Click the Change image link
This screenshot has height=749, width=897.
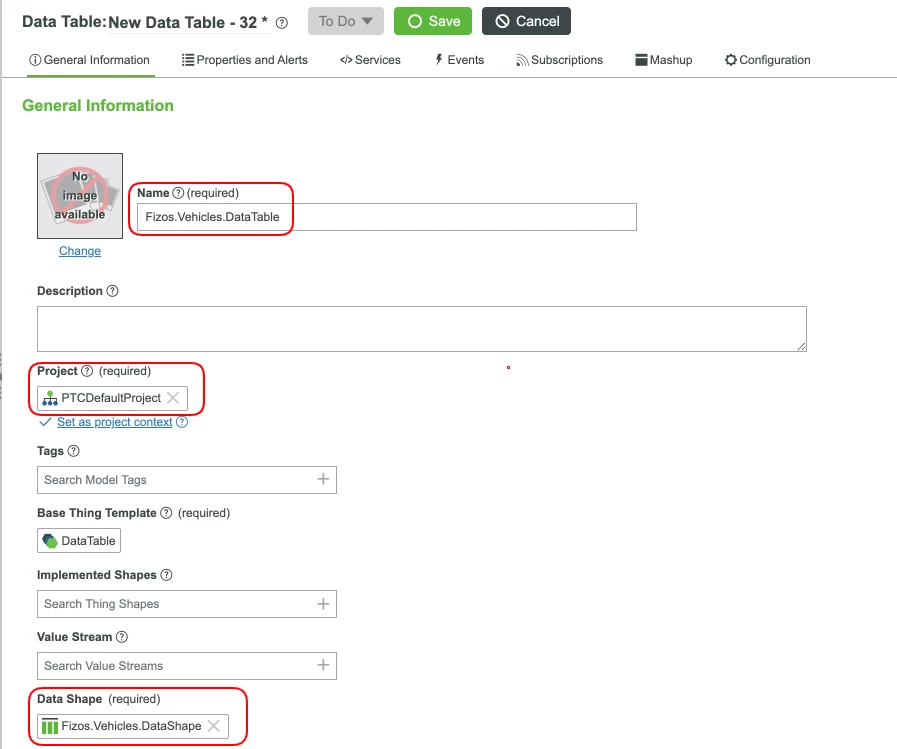(80, 251)
